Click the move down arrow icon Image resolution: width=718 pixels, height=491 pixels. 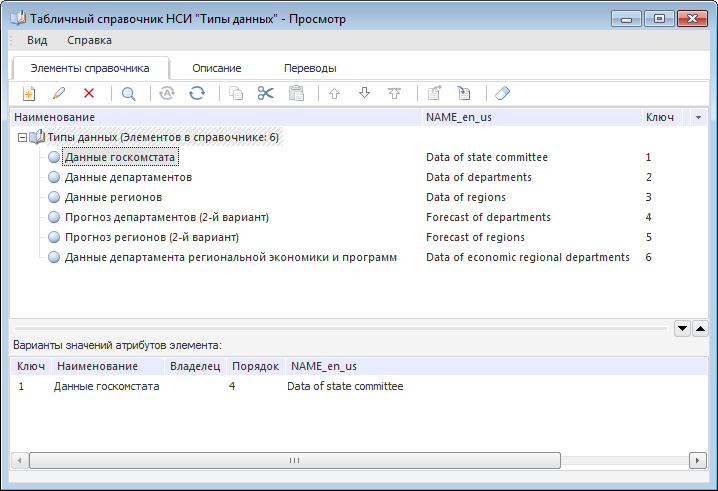(x=364, y=93)
